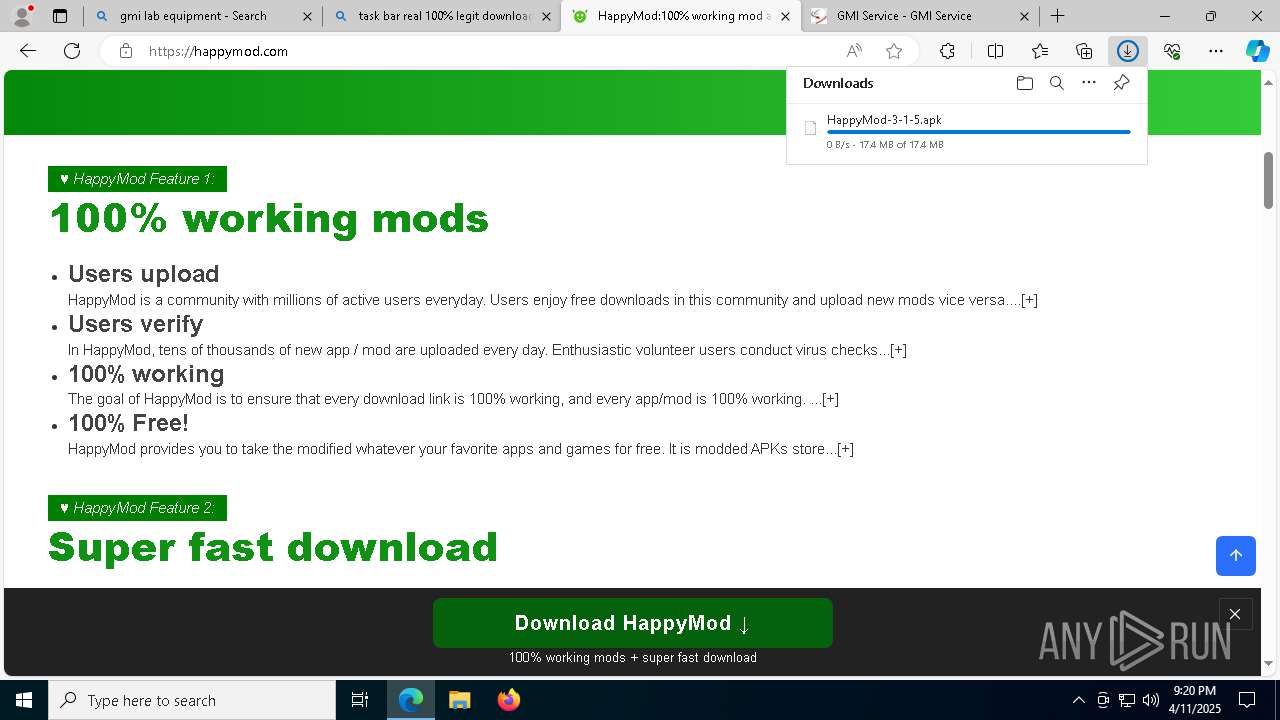This screenshot has height=720, width=1280.
Task: Close the HappyMod tab
Action: coord(786,16)
